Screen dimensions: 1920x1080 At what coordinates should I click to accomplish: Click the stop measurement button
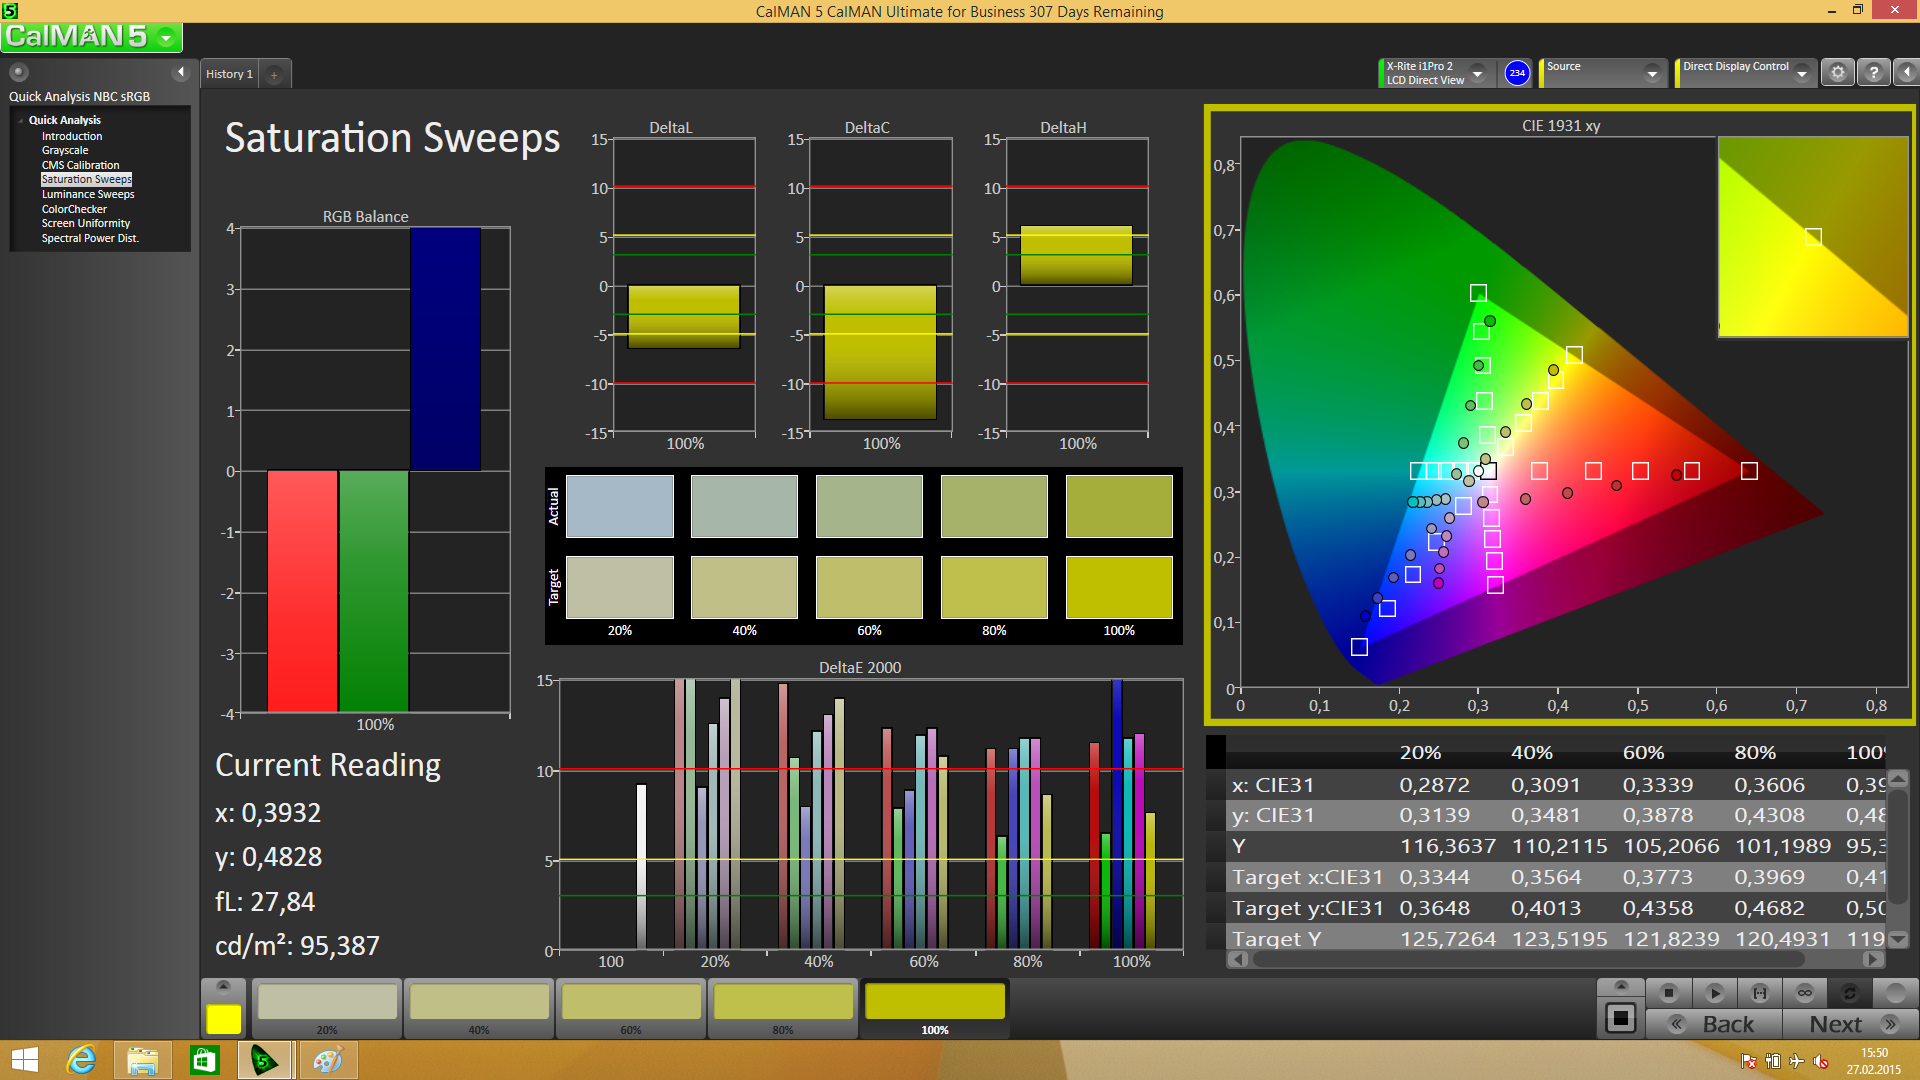tap(1668, 993)
